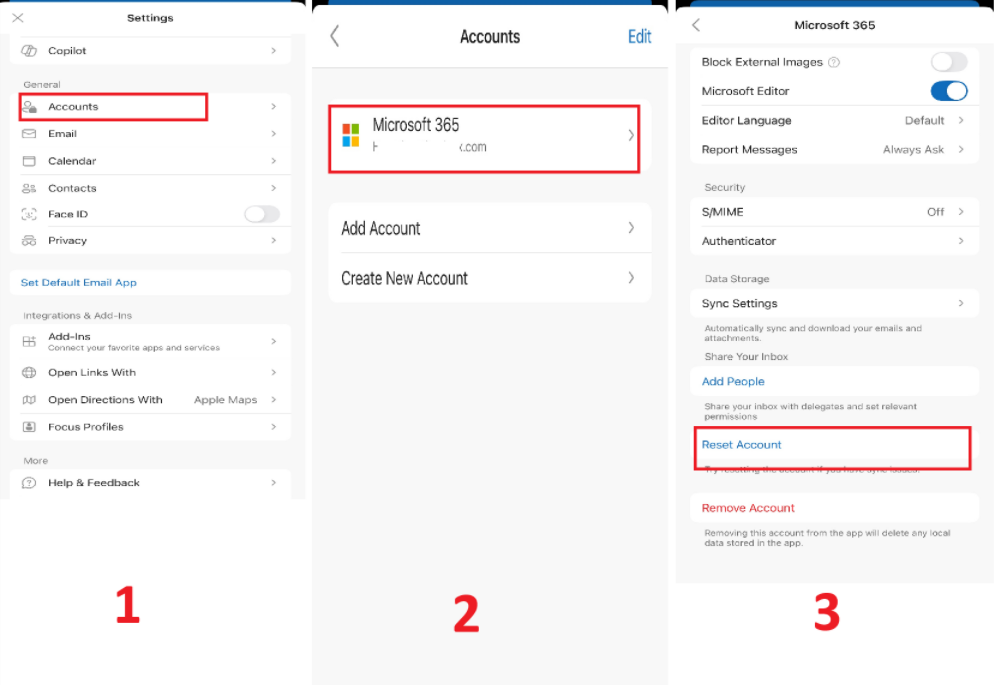
Task: Open Create New Account option
Action: click(489, 278)
